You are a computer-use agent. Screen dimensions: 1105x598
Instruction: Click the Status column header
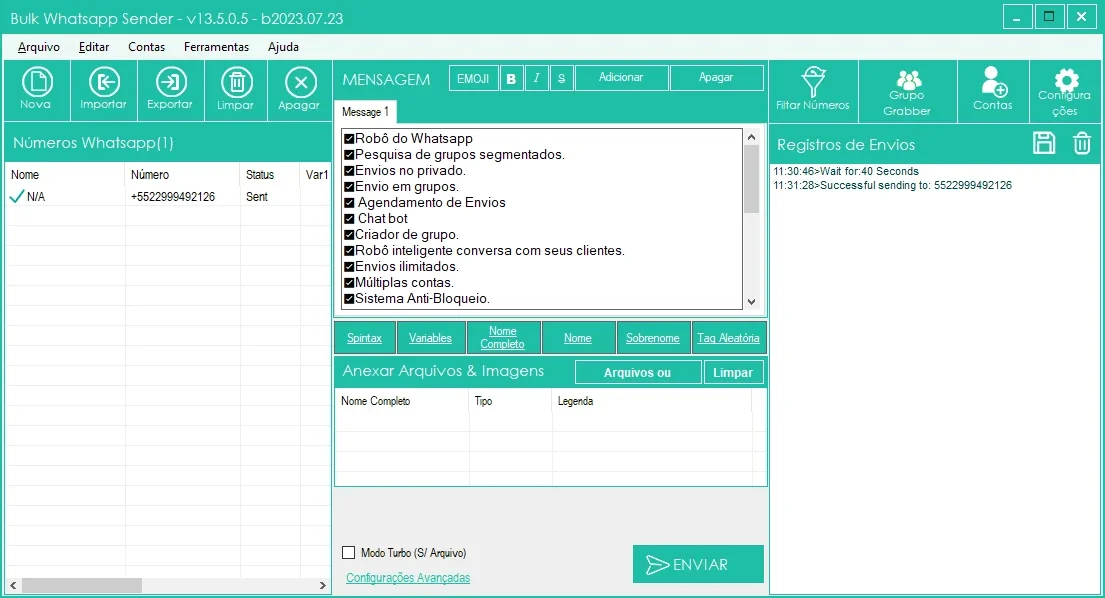[271, 175]
